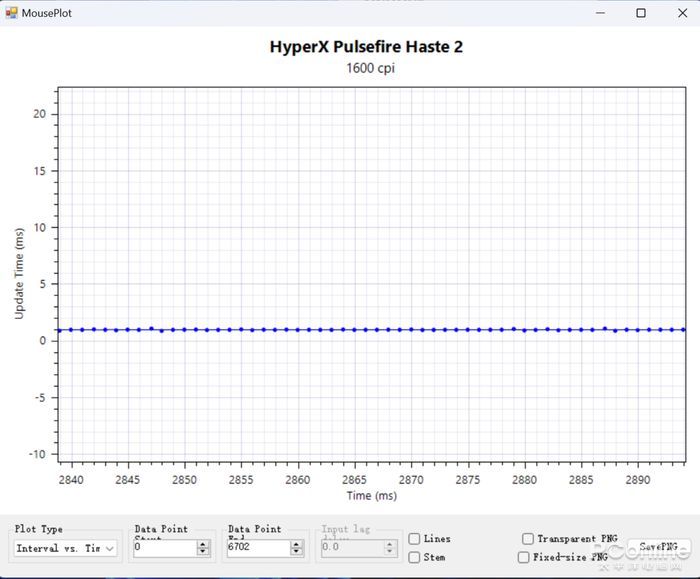
Task: Toggle the Fixed-size PNG checkbox
Action: (523, 557)
